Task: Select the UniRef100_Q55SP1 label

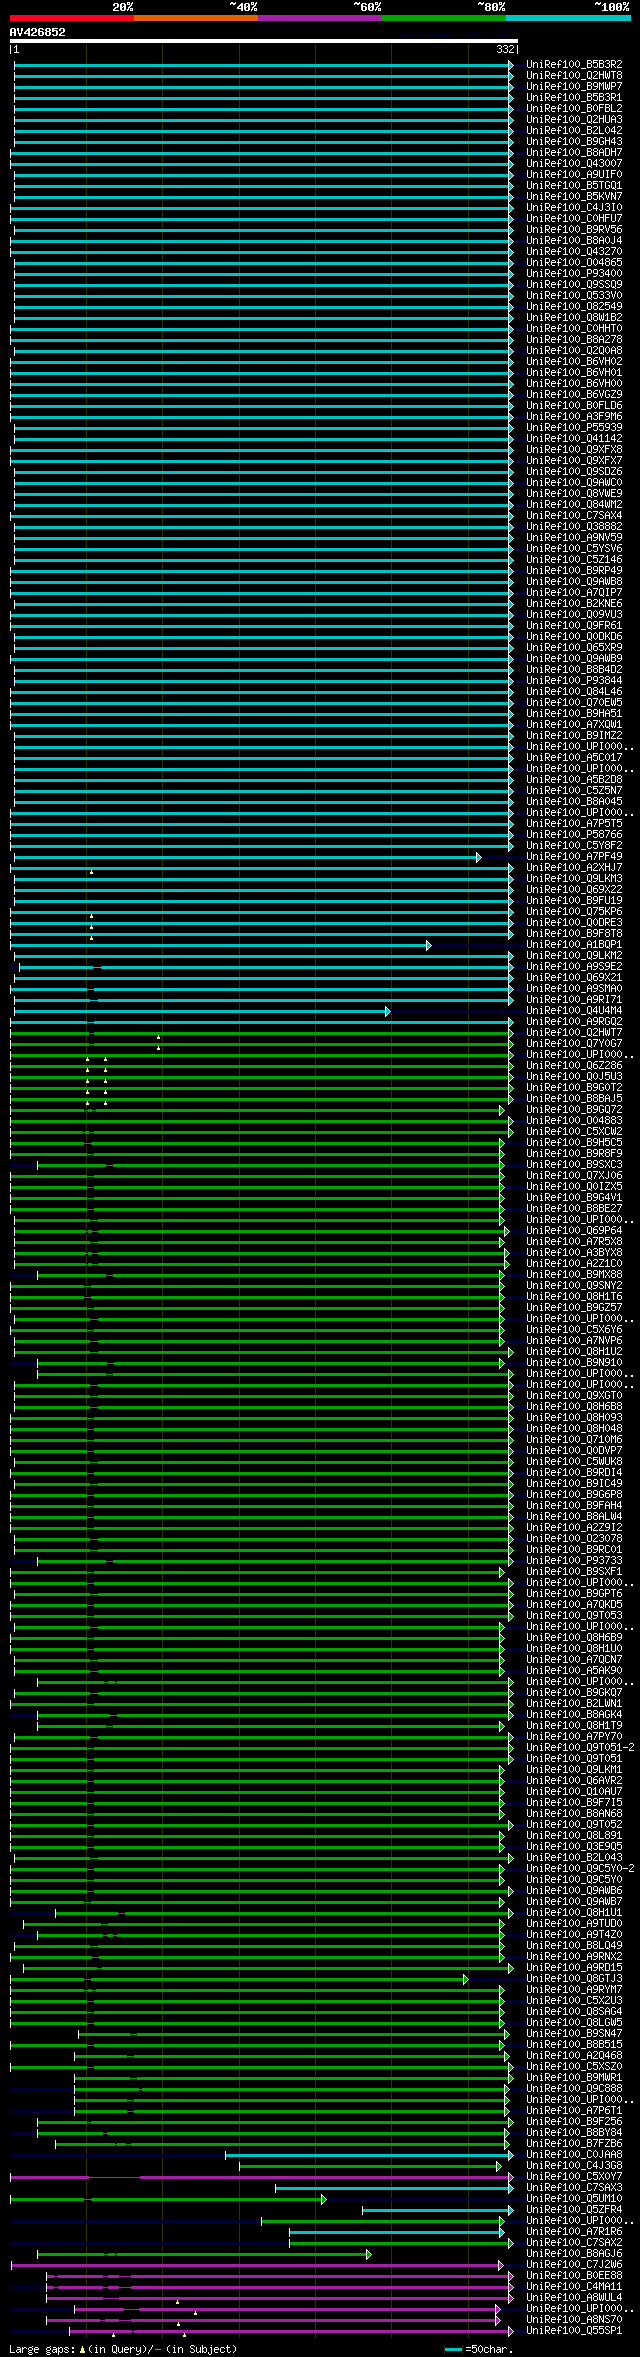Action: (574, 2331)
